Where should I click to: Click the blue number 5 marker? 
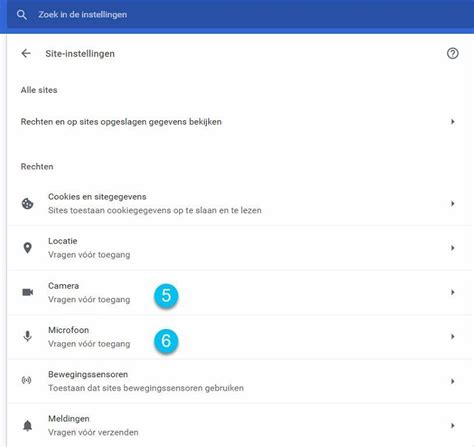click(166, 296)
